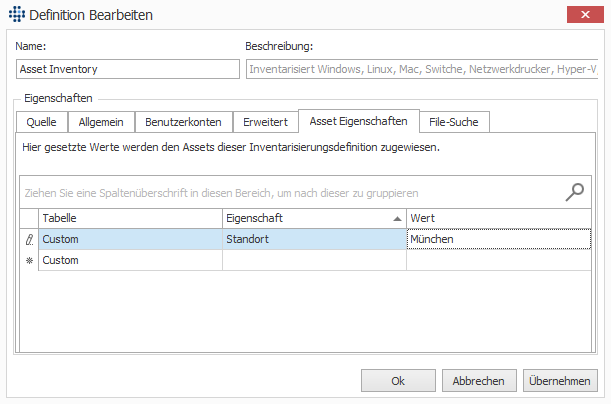Select the München value cell
611x404 pixels.
point(498,239)
